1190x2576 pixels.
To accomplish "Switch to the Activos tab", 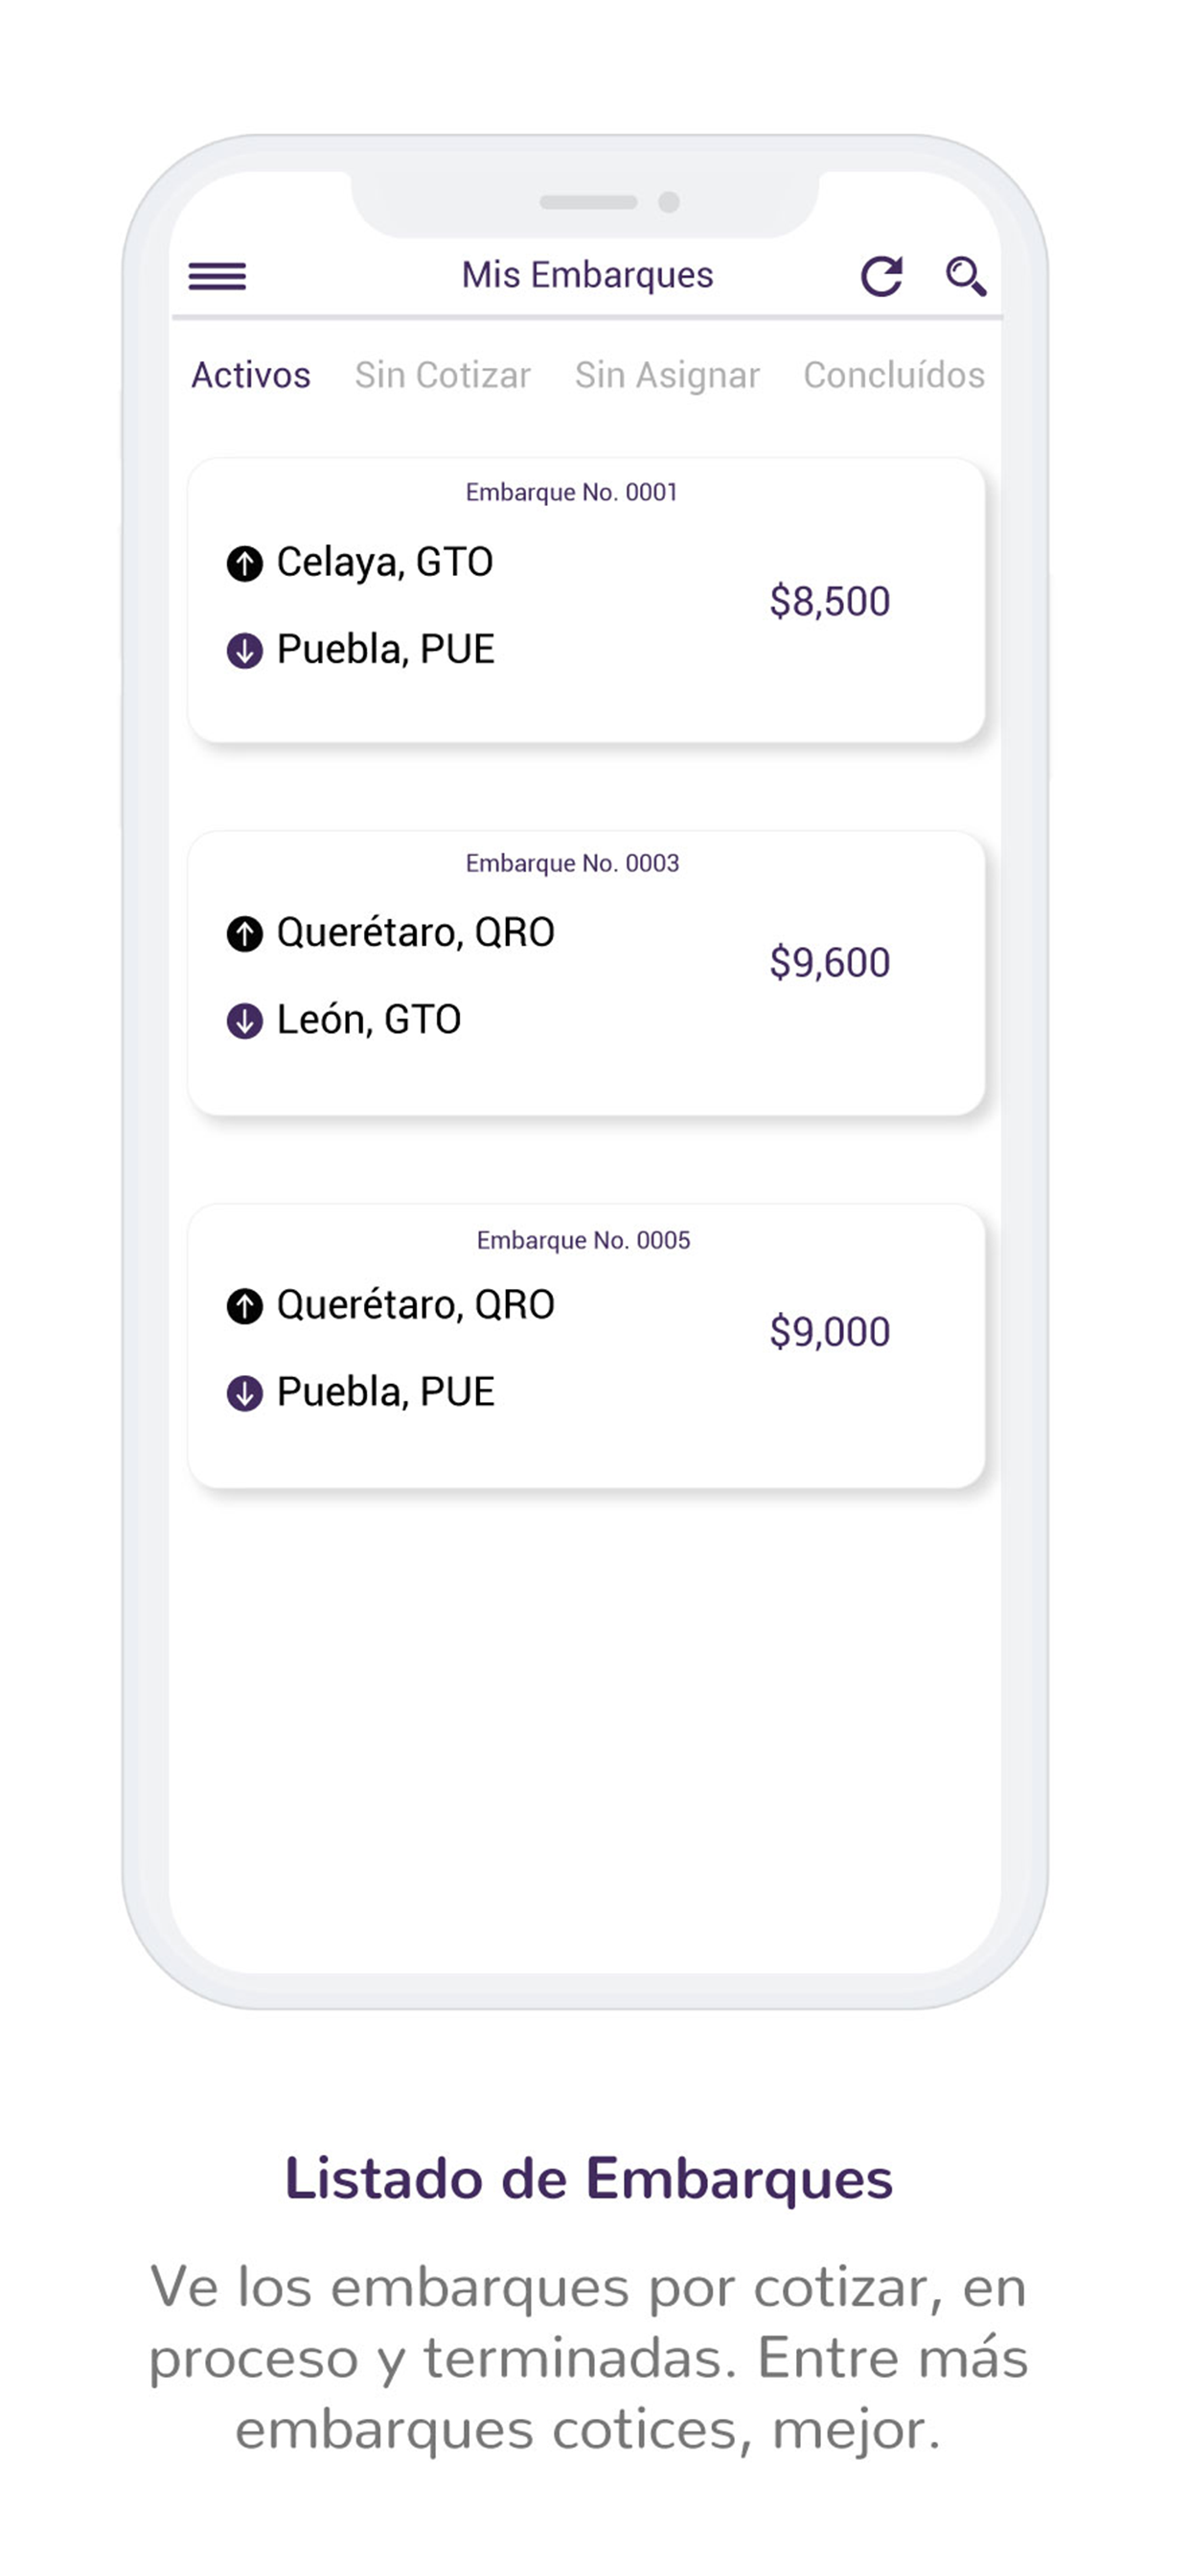I will click(x=251, y=375).
